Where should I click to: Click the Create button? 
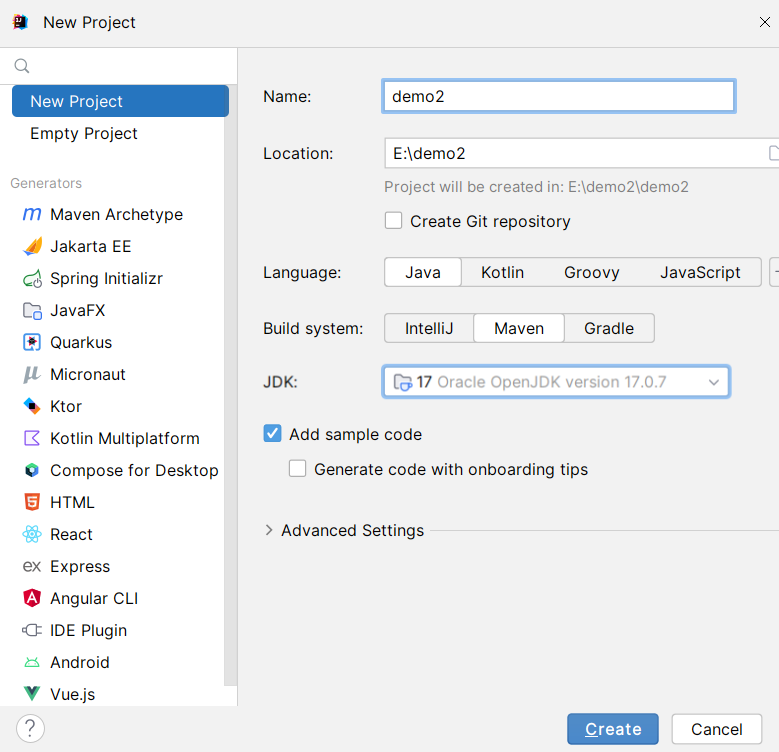pyautogui.click(x=613, y=729)
